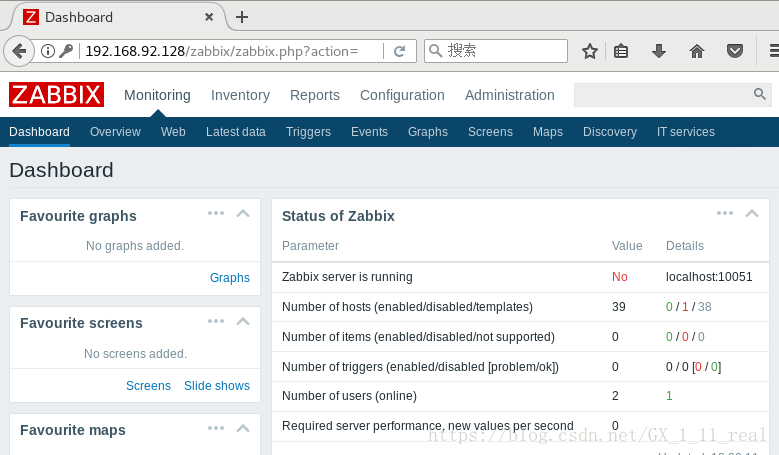The height and width of the screenshot is (455, 779).
Task: Click red 'No' server running value
Action: (x=620, y=277)
